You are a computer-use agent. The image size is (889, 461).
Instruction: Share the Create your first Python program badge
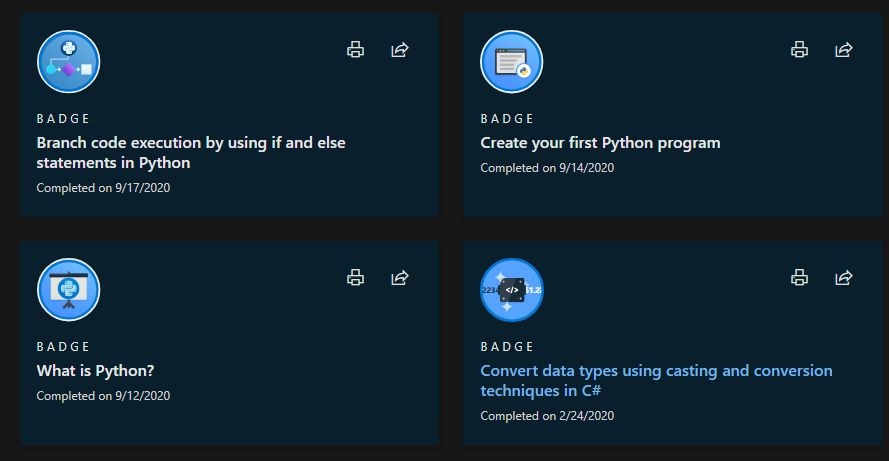tap(844, 50)
